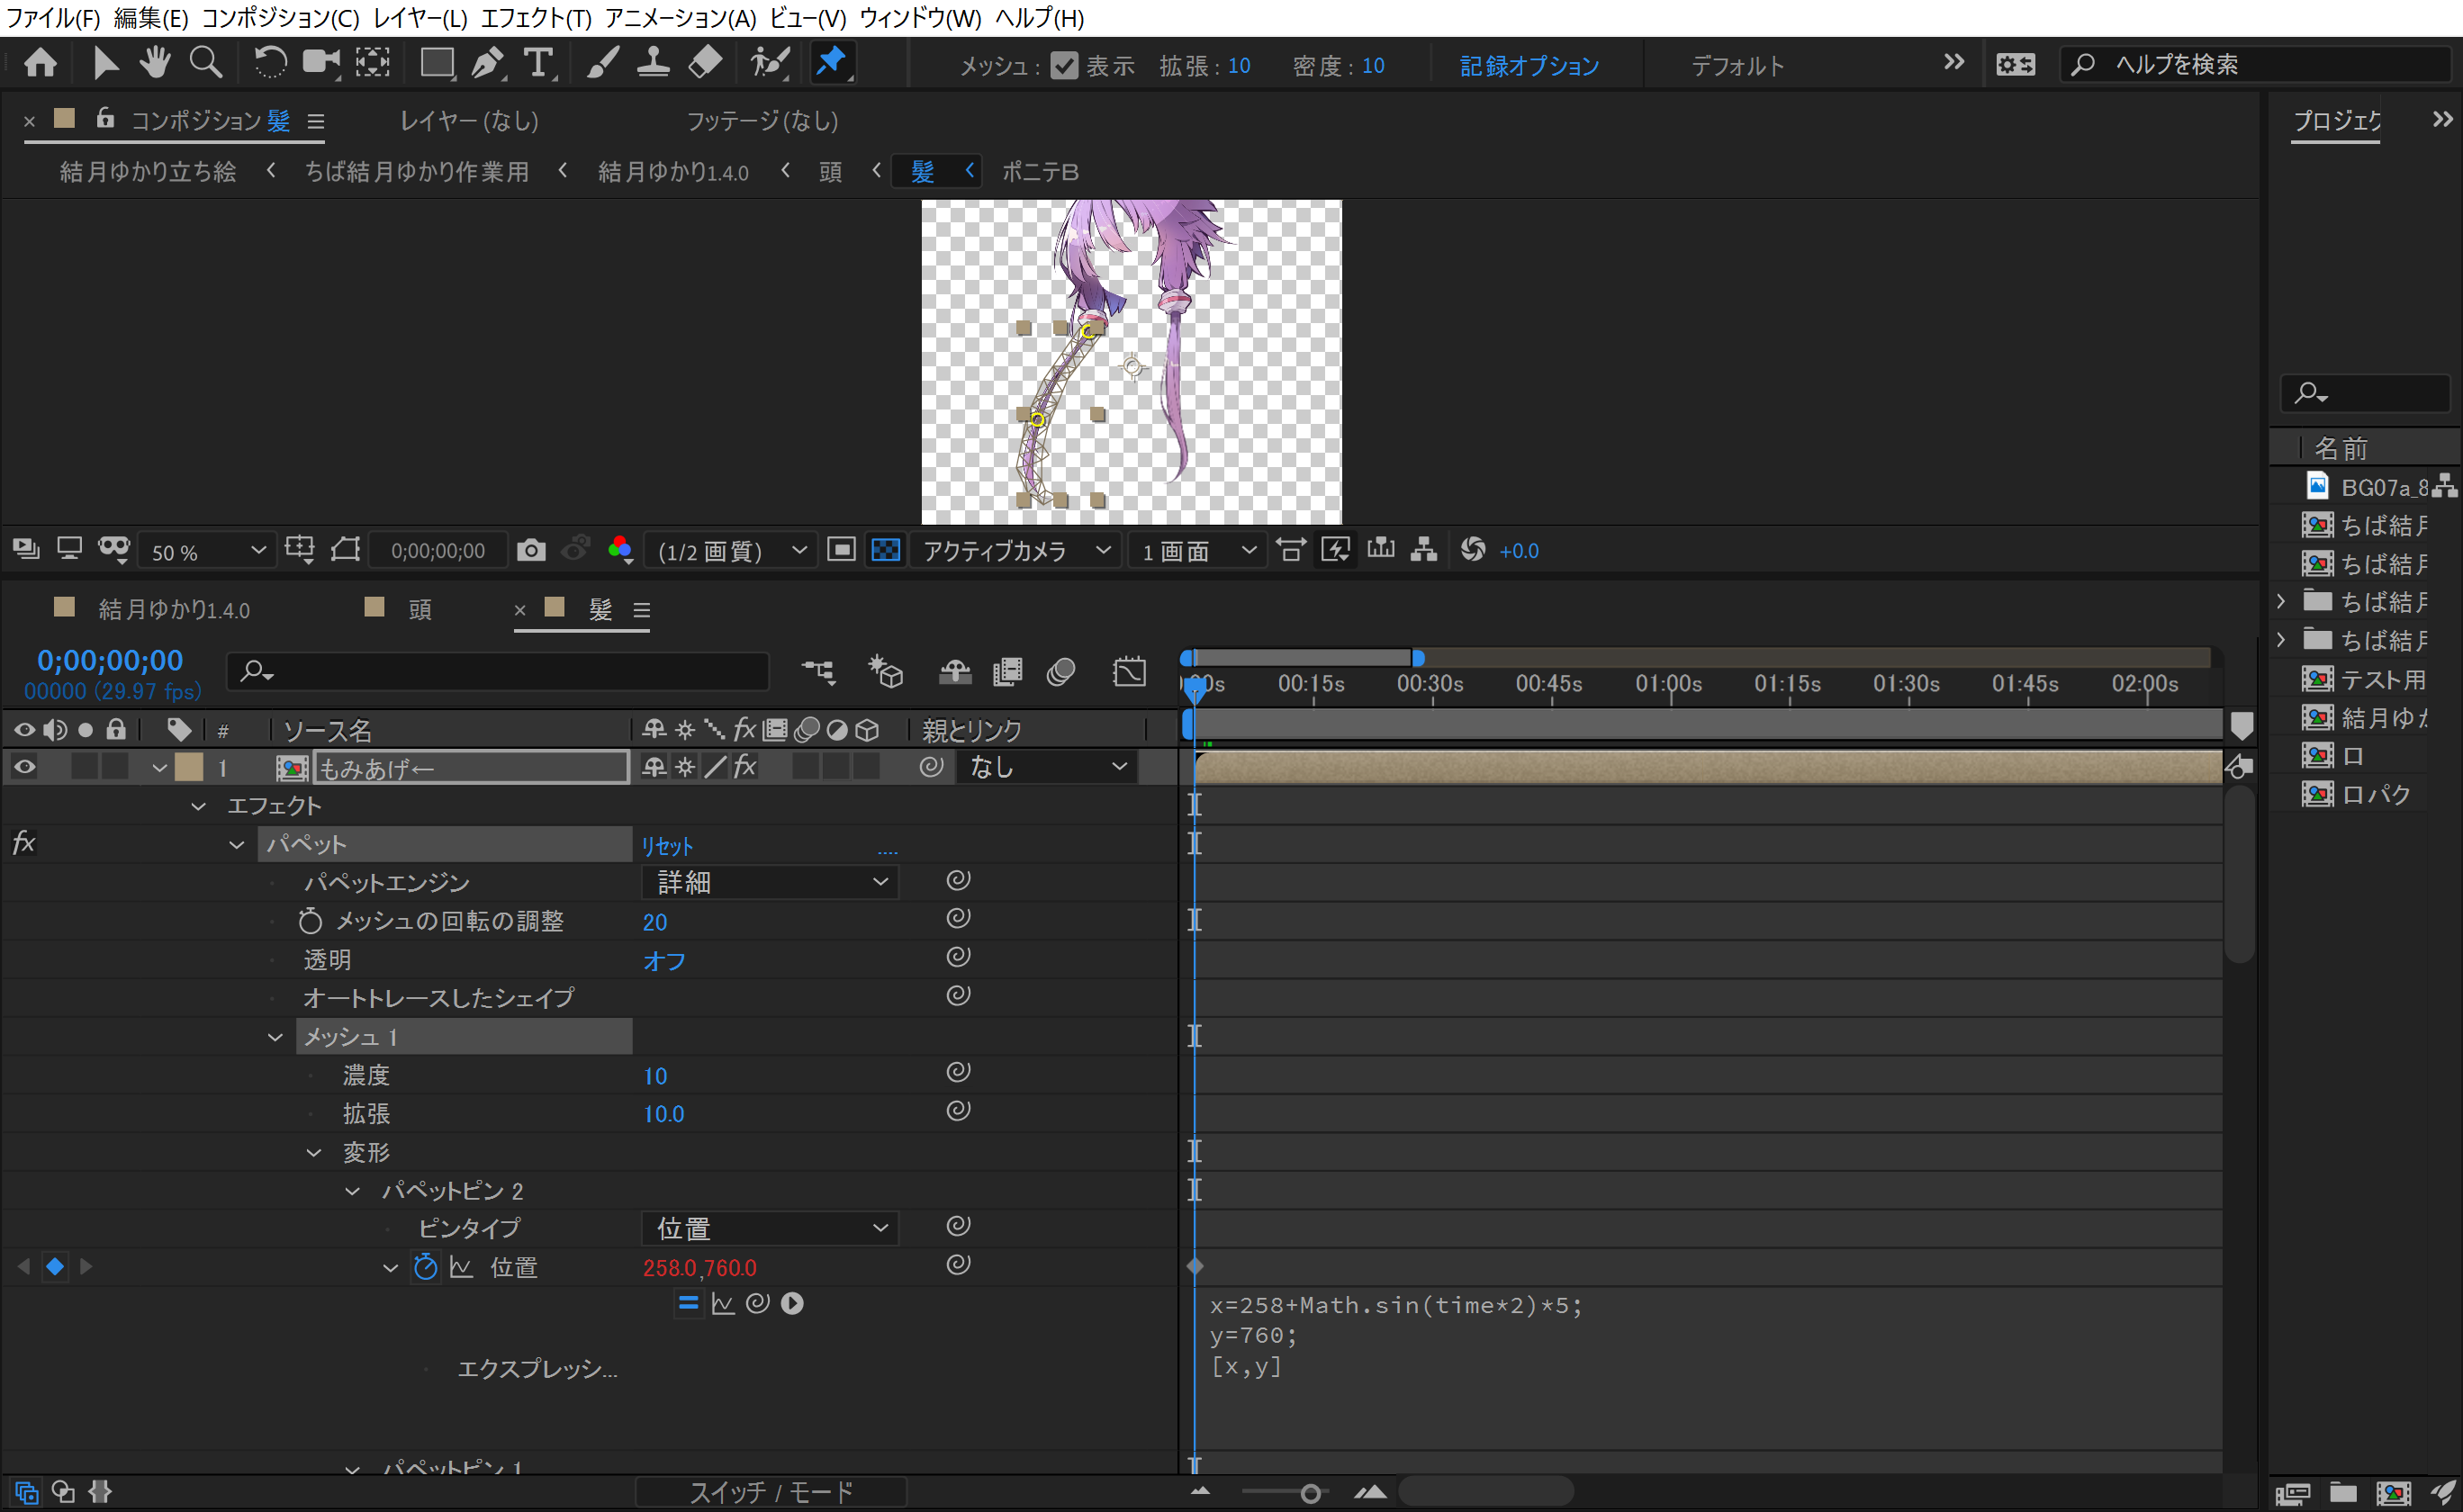Open the コンポジション(C) menu
This screenshot has width=2463, height=1512.
(x=280, y=17)
